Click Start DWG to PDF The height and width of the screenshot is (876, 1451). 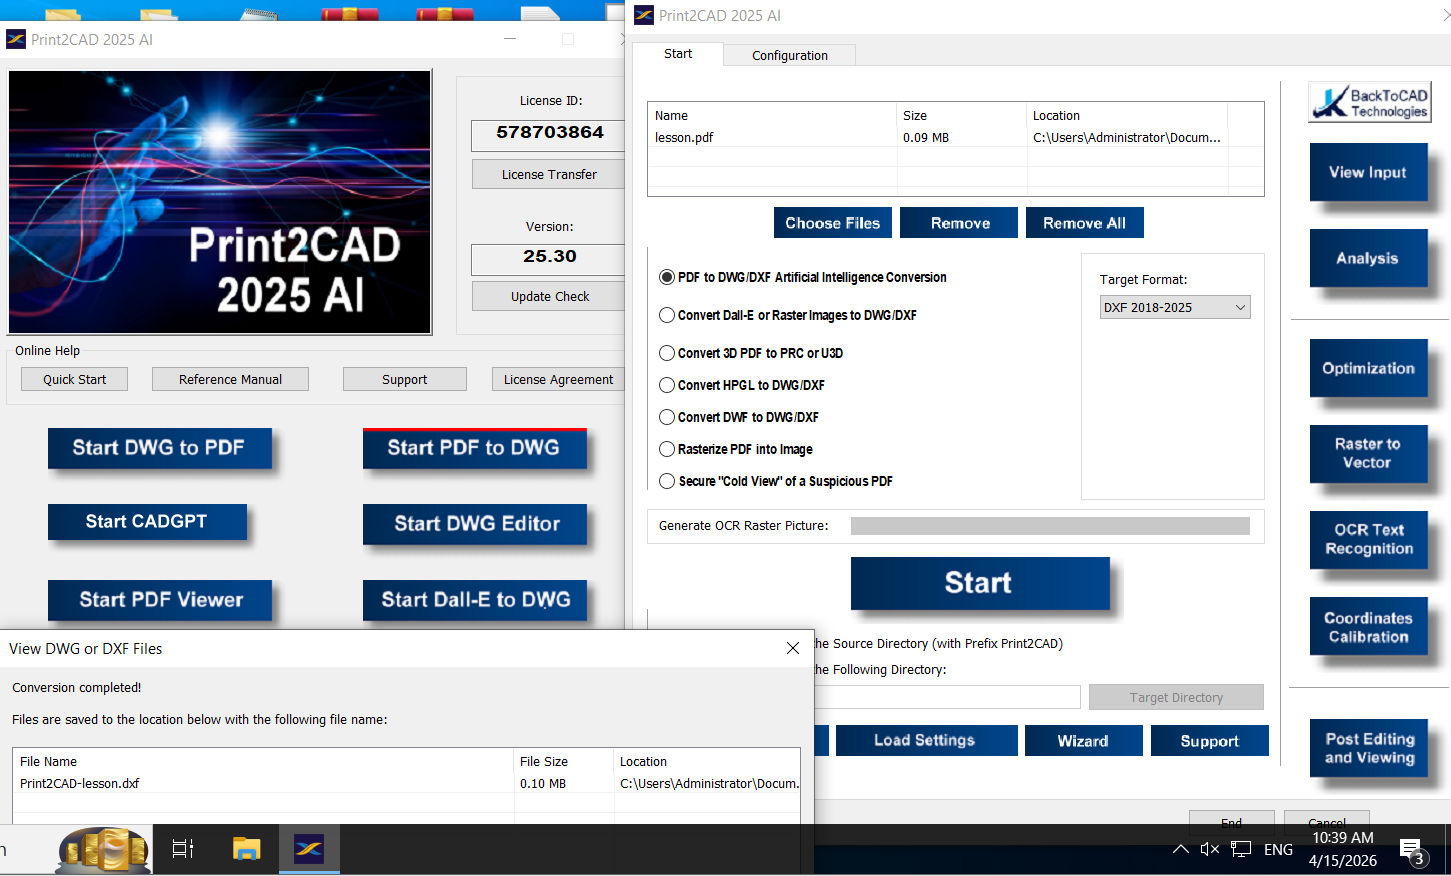[x=159, y=448]
